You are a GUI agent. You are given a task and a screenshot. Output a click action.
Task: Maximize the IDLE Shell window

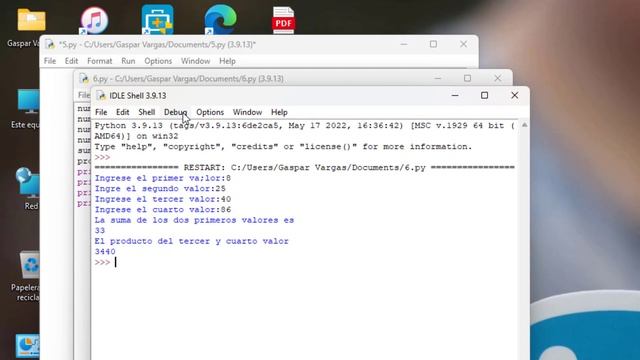484,95
